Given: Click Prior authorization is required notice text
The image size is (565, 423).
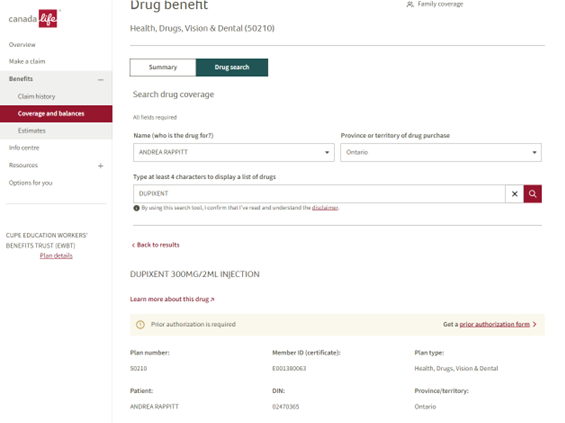Looking at the screenshot, I should click(193, 324).
